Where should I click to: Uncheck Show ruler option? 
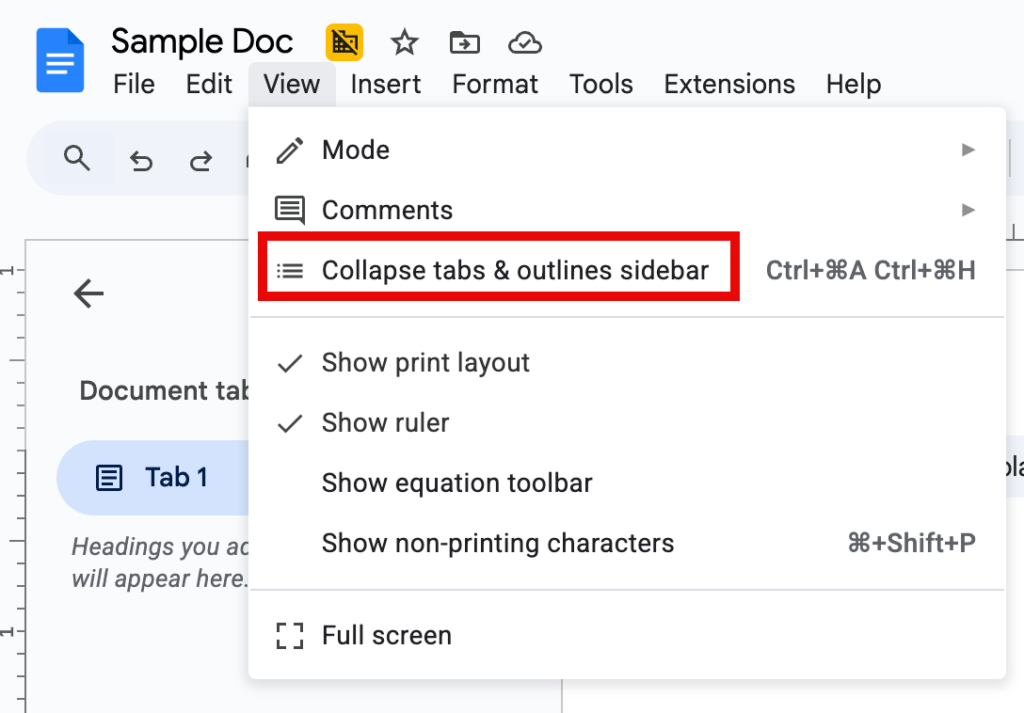pos(385,423)
